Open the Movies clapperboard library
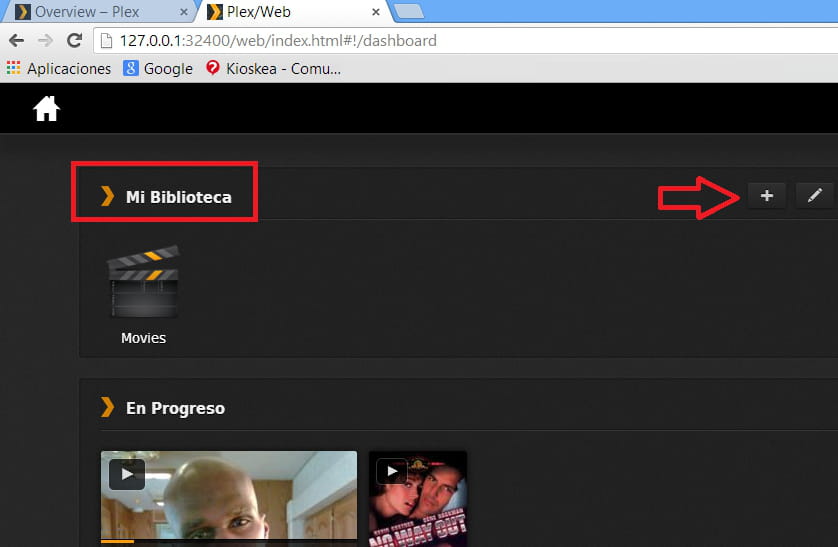The width and height of the screenshot is (838, 547). pos(143,283)
